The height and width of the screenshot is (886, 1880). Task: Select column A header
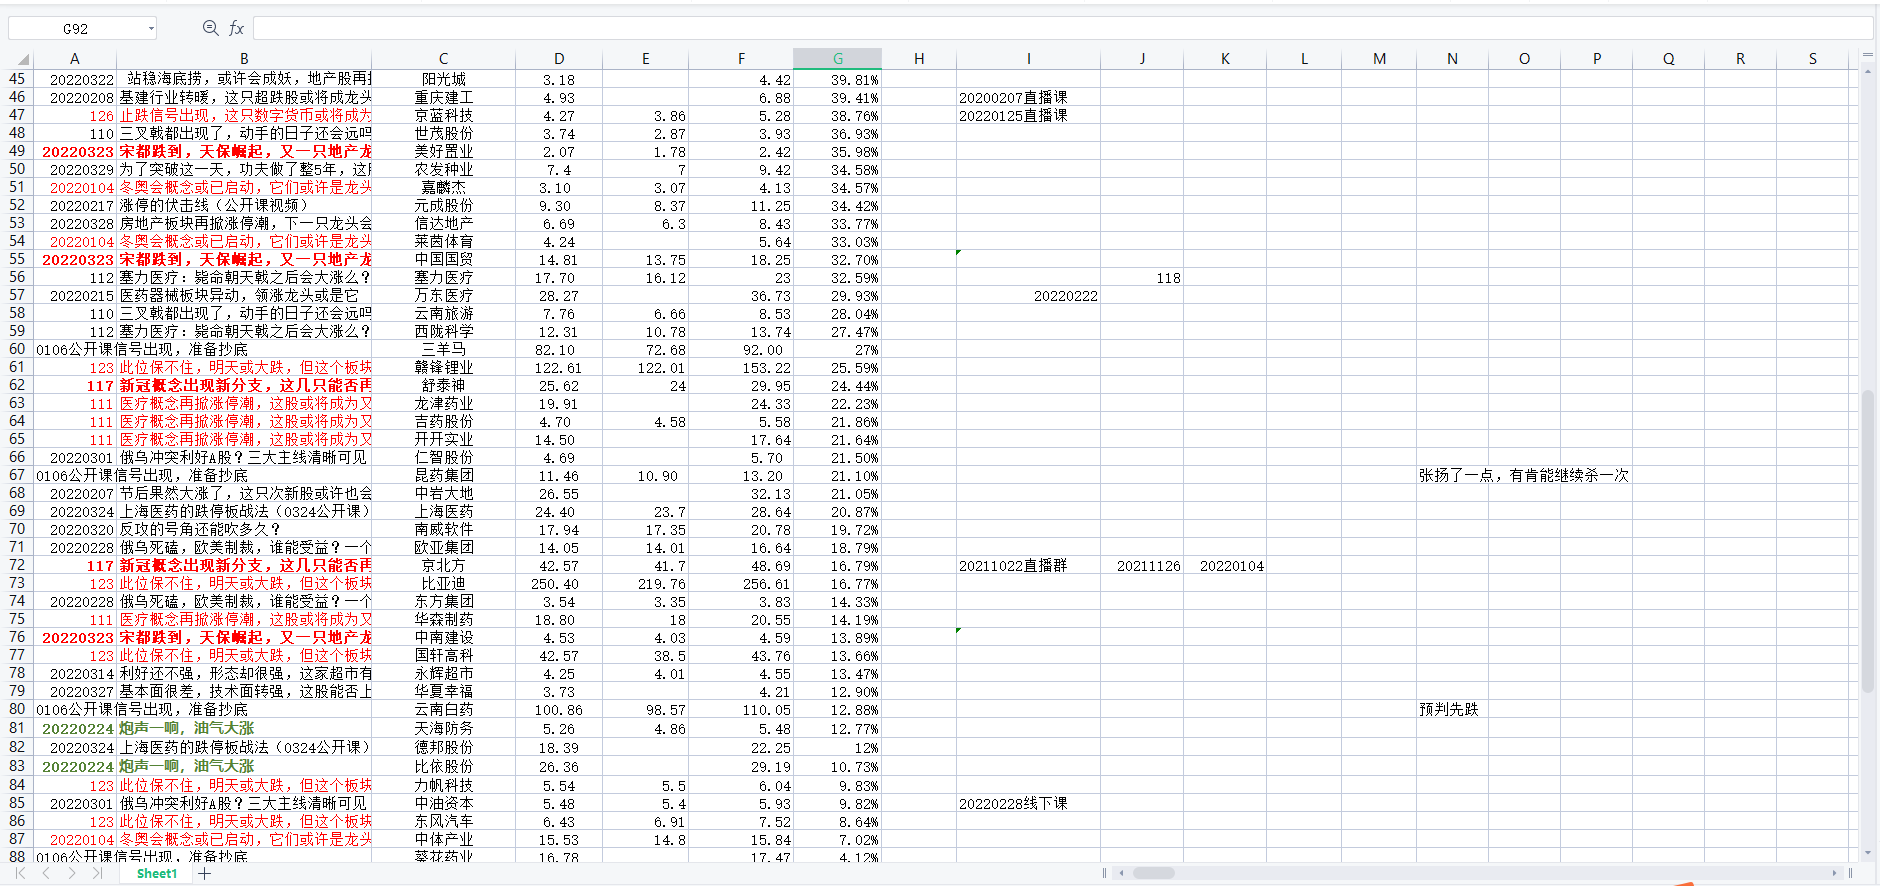click(x=75, y=59)
